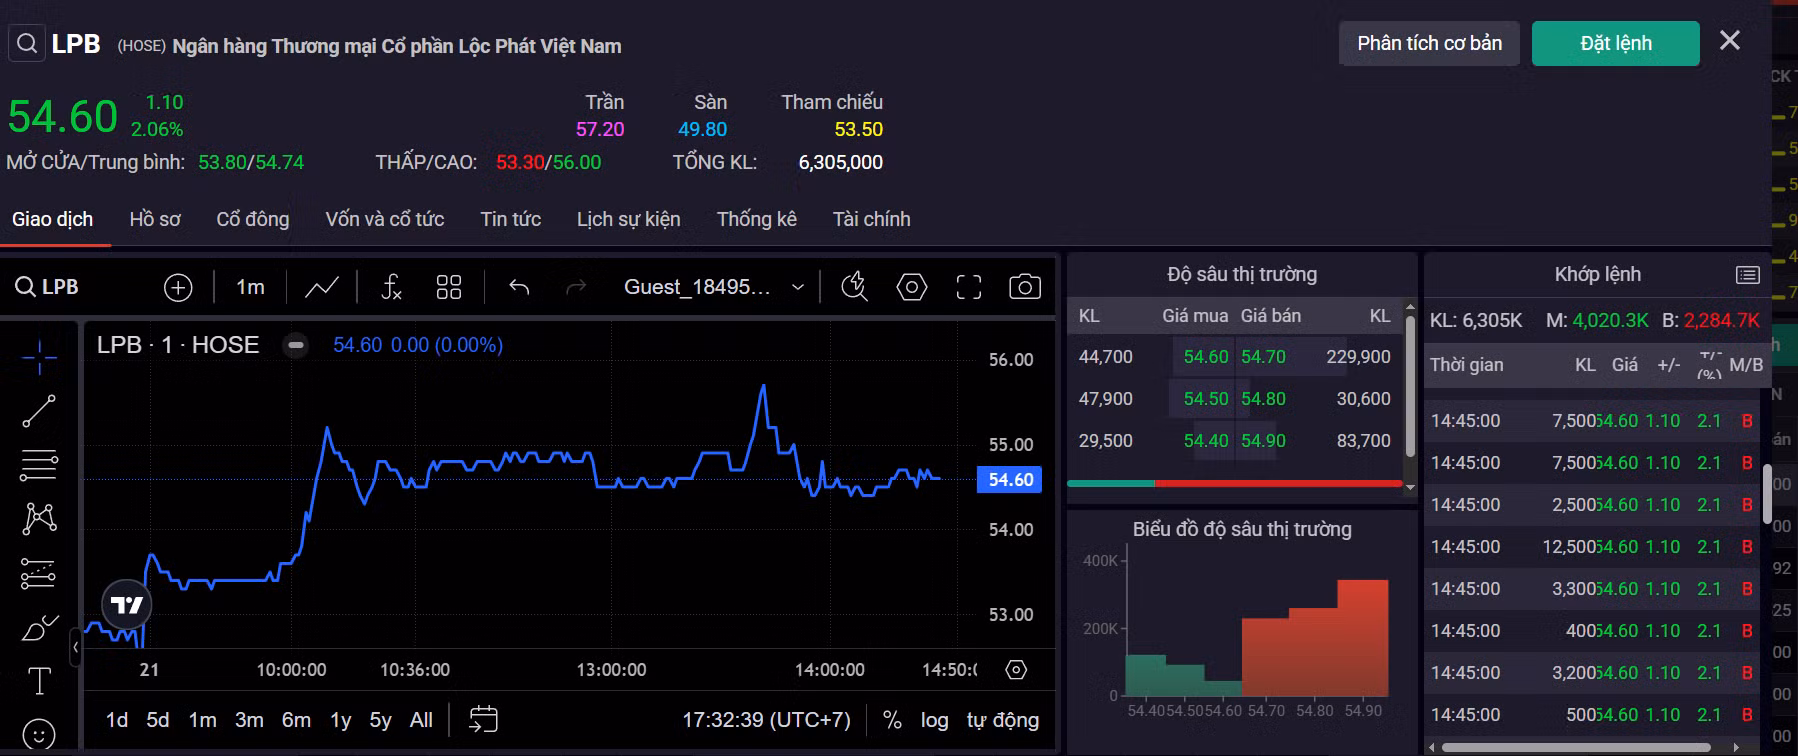This screenshot has width=1798, height=756.
Task: Set chart range to 5d
Action: (158, 720)
